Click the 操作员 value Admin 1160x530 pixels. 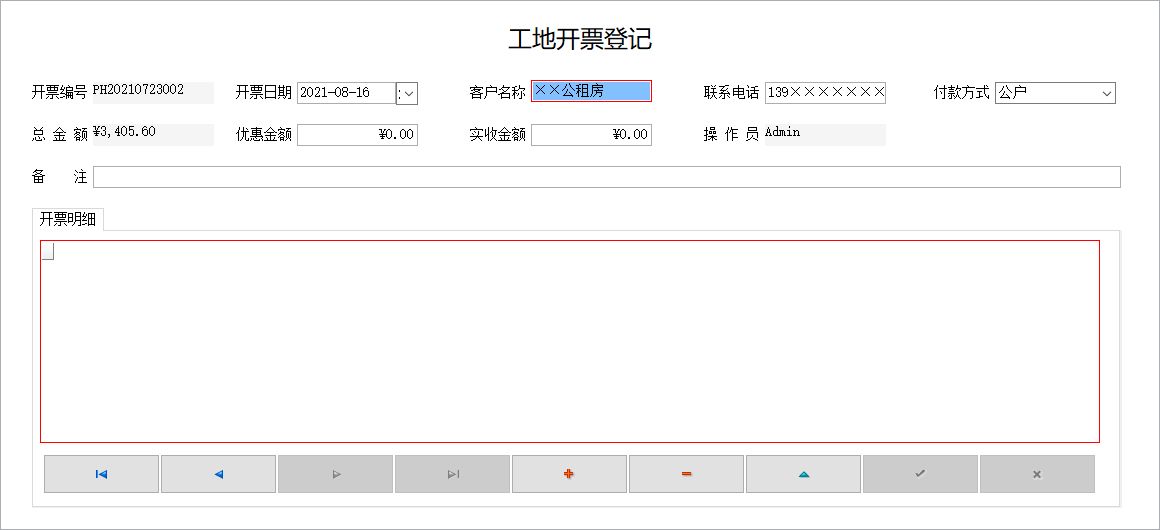click(783, 132)
